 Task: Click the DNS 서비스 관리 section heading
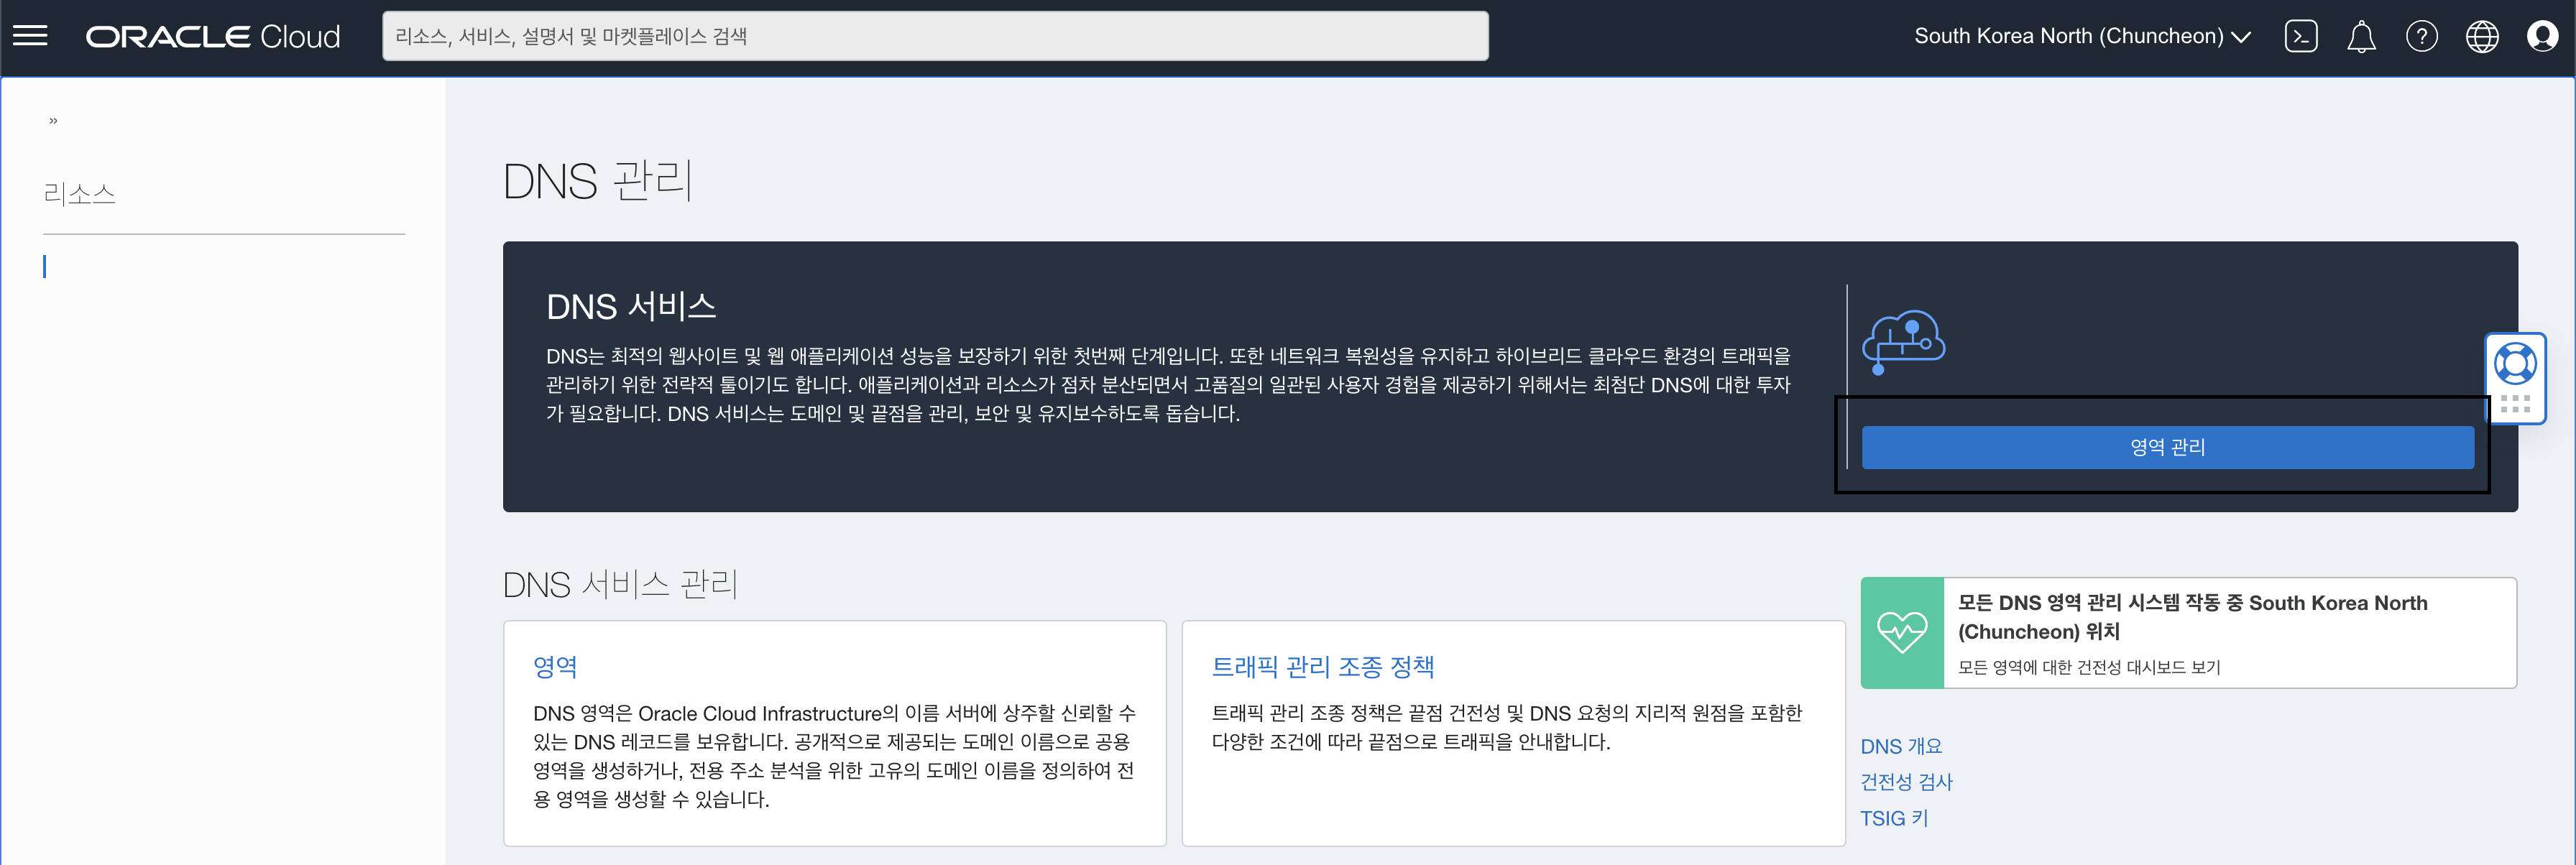coord(620,584)
